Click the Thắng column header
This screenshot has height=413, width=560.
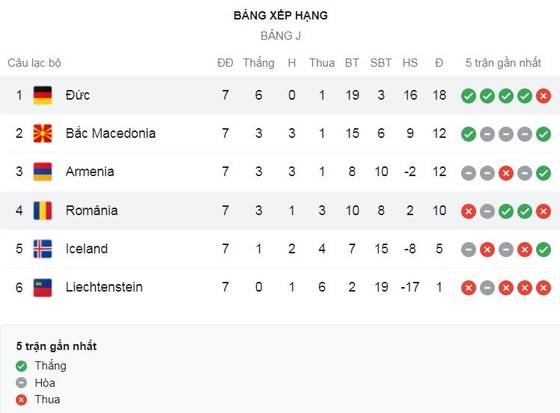click(x=259, y=63)
